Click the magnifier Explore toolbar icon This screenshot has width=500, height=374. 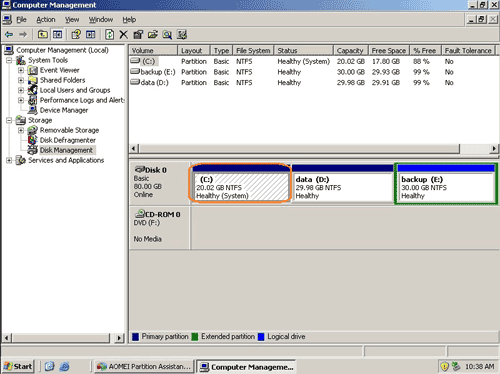point(167,34)
